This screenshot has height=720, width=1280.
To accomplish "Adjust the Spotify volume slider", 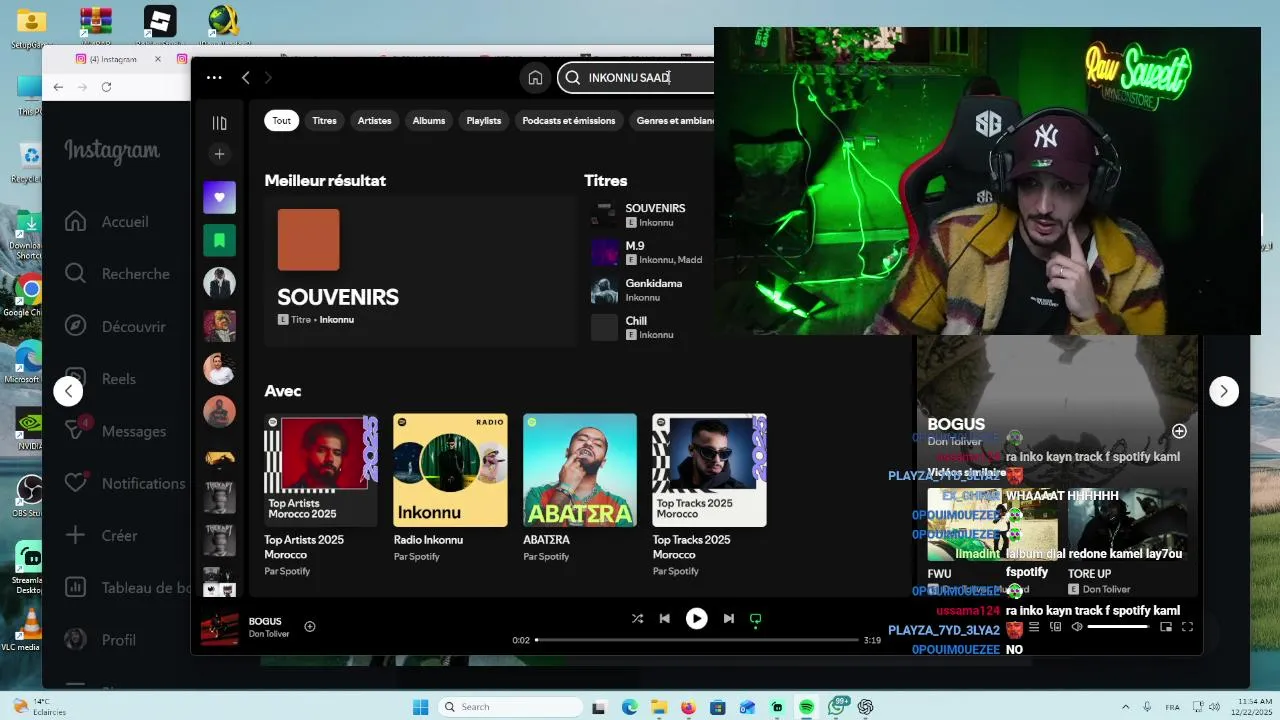I will (1118, 627).
